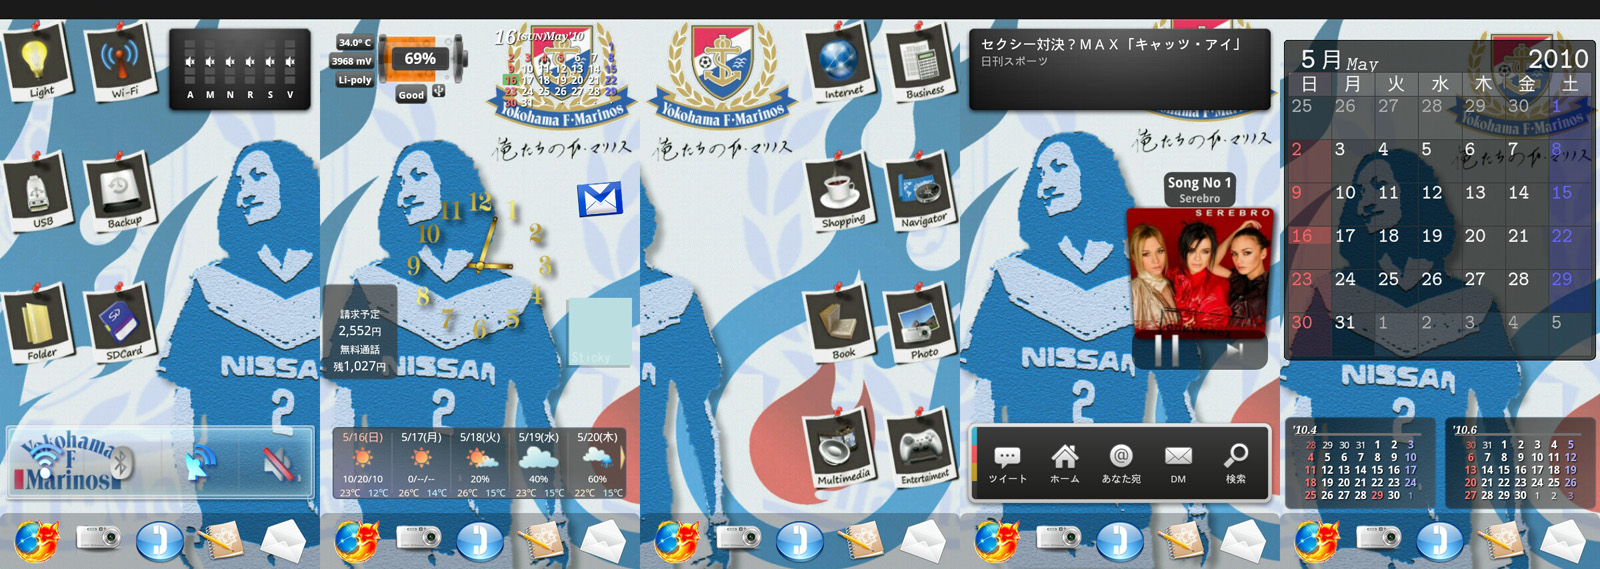This screenshot has width=1600, height=569.
Task: Select the 5/18(火) weather forecast
Action: [x=480, y=464]
